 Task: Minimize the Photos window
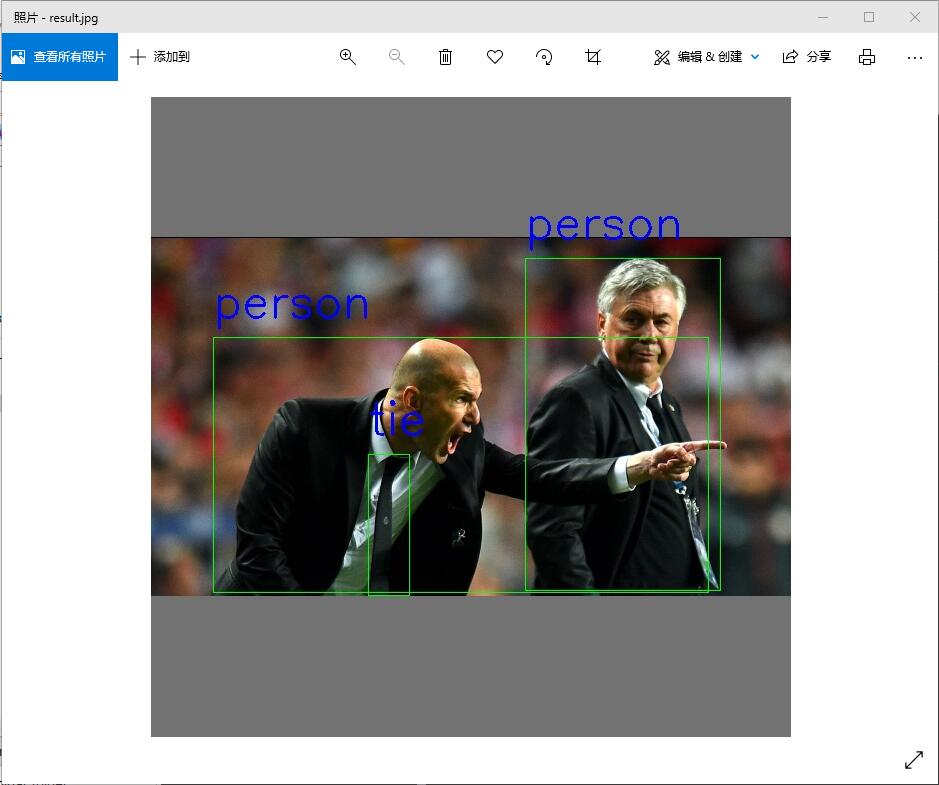pos(823,17)
